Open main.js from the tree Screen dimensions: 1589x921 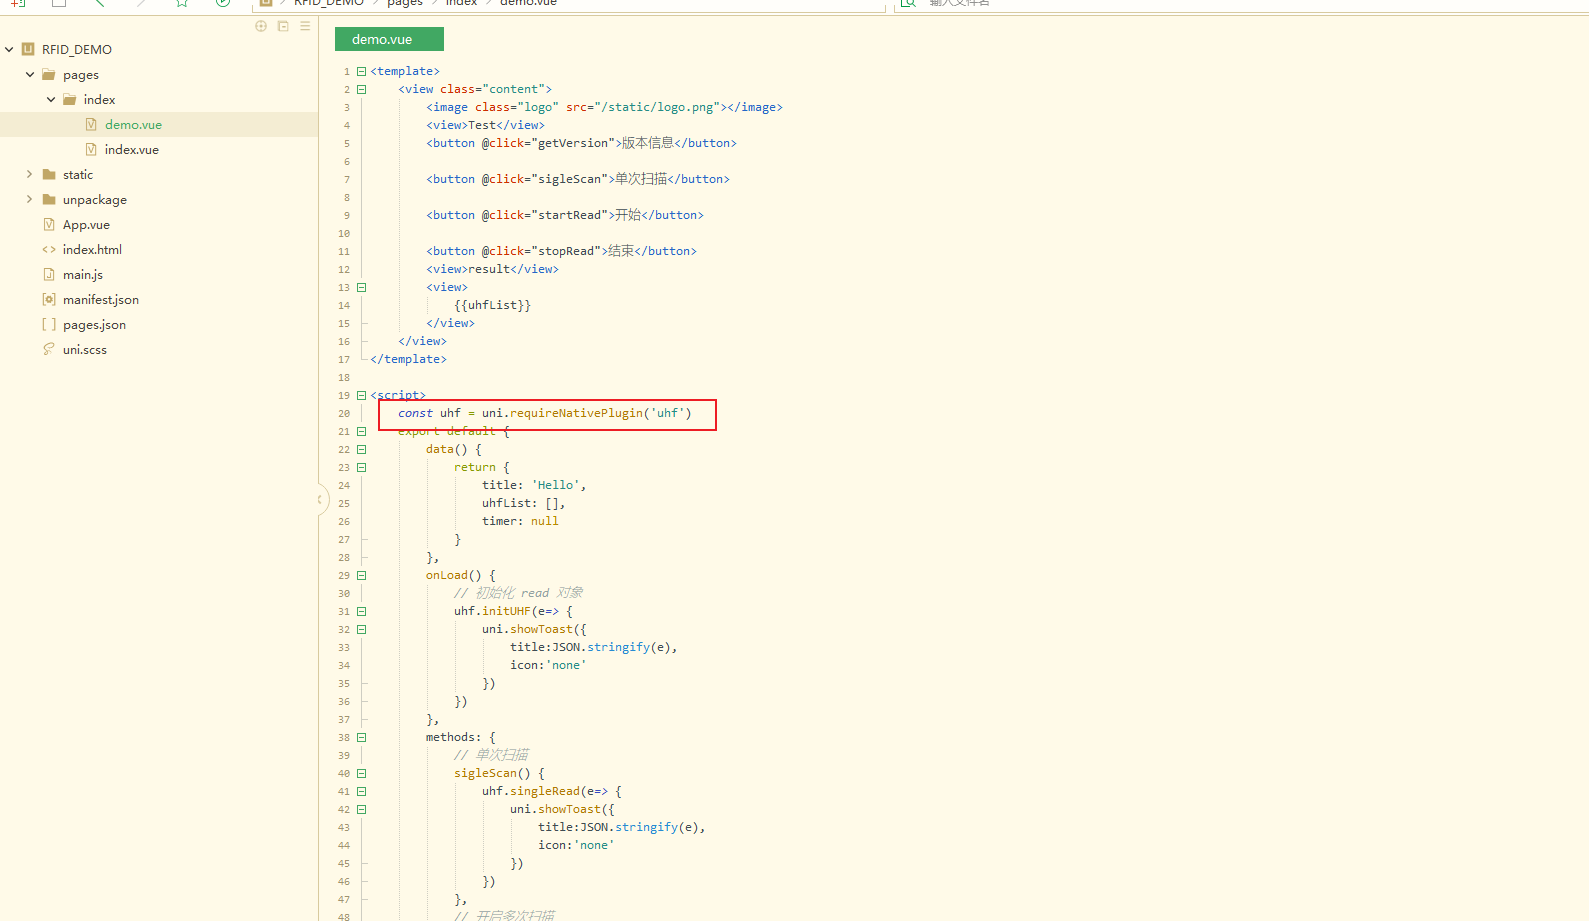[x=83, y=274]
